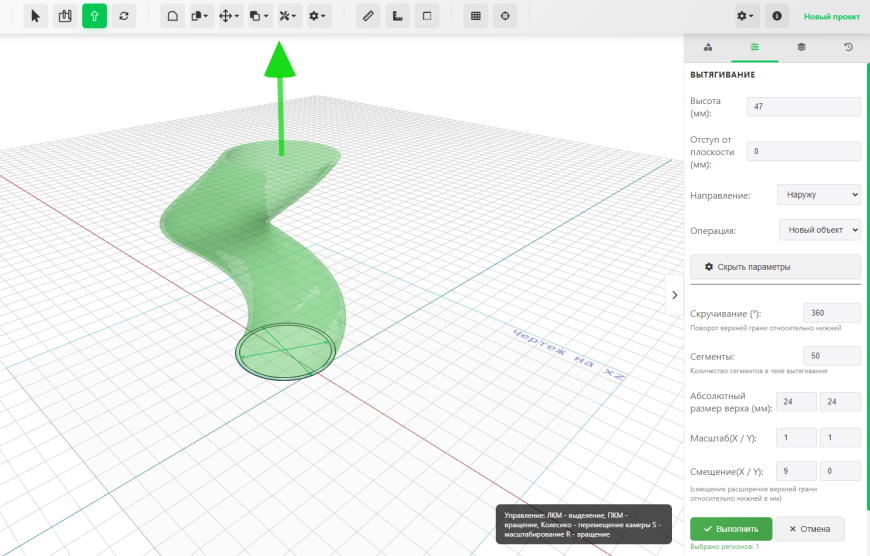Open the copy objects dropdown tool

201,16
